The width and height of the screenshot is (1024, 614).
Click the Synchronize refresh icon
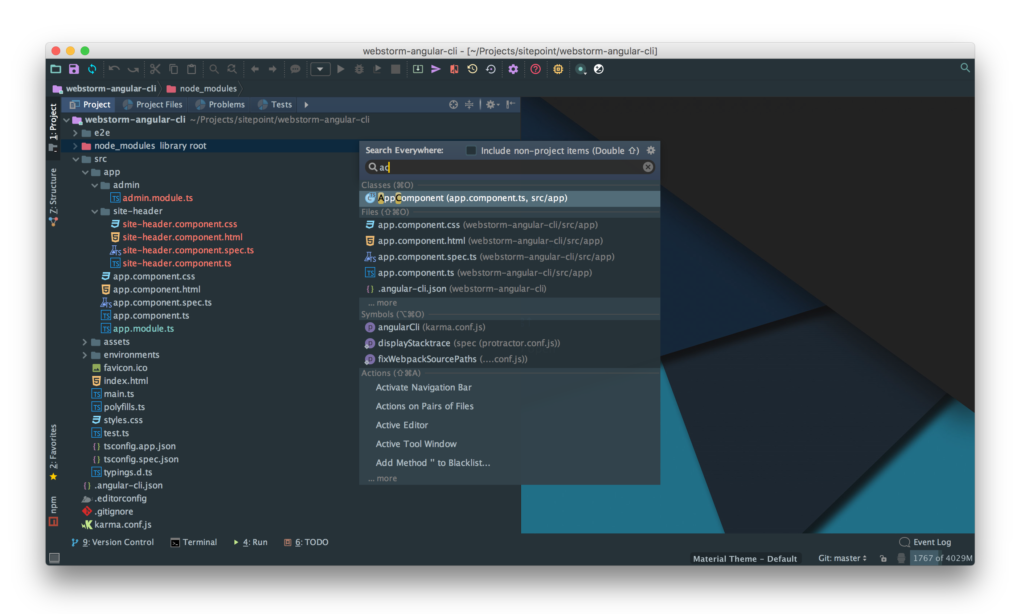point(92,69)
